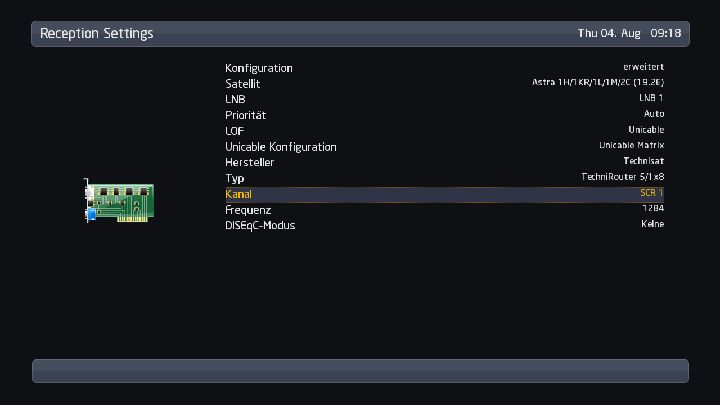Click the tuner card icon
Viewport: 720px width, 405px height.
coord(118,202)
